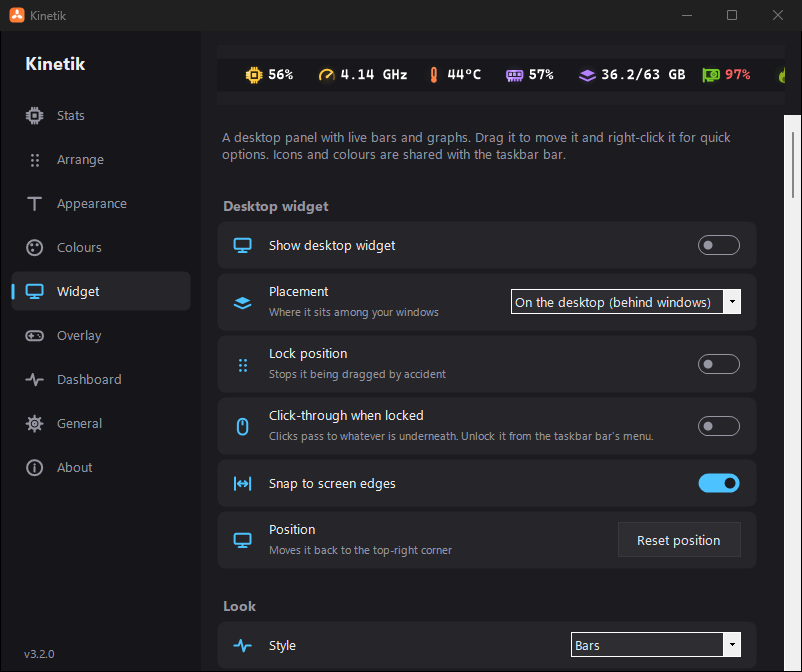This screenshot has width=802, height=672.
Task: Navigate to the Dashboard page
Action: [101, 379]
